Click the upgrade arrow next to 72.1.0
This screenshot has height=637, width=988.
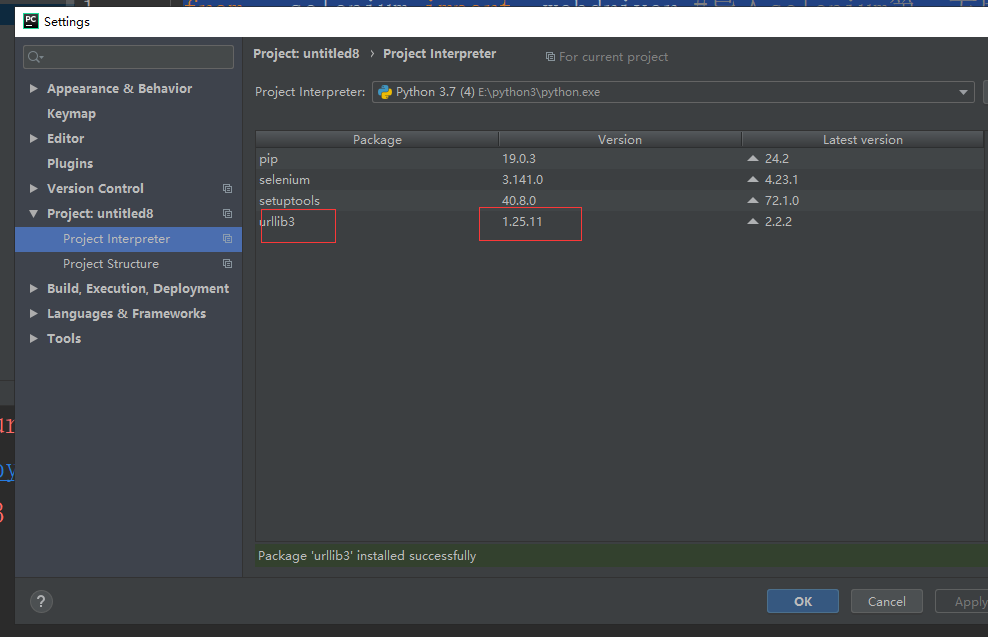752,200
